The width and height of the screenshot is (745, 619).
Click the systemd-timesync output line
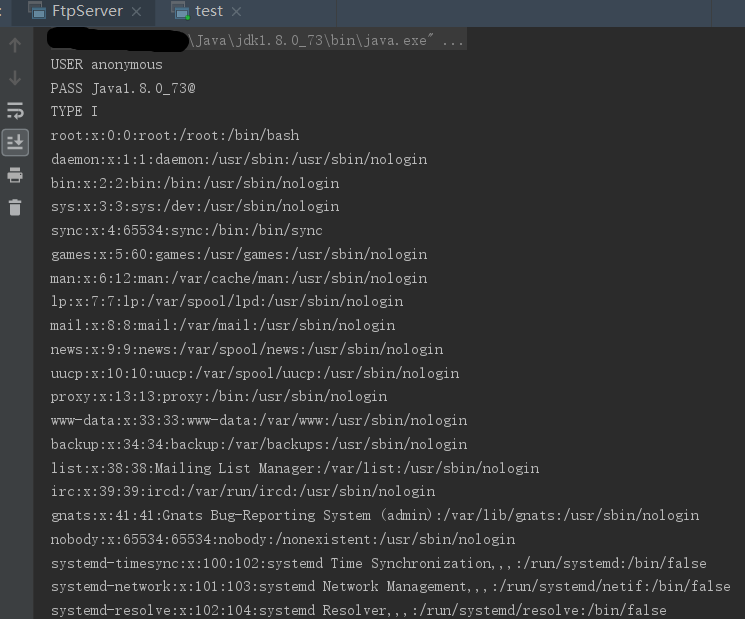(x=390, y=563)
